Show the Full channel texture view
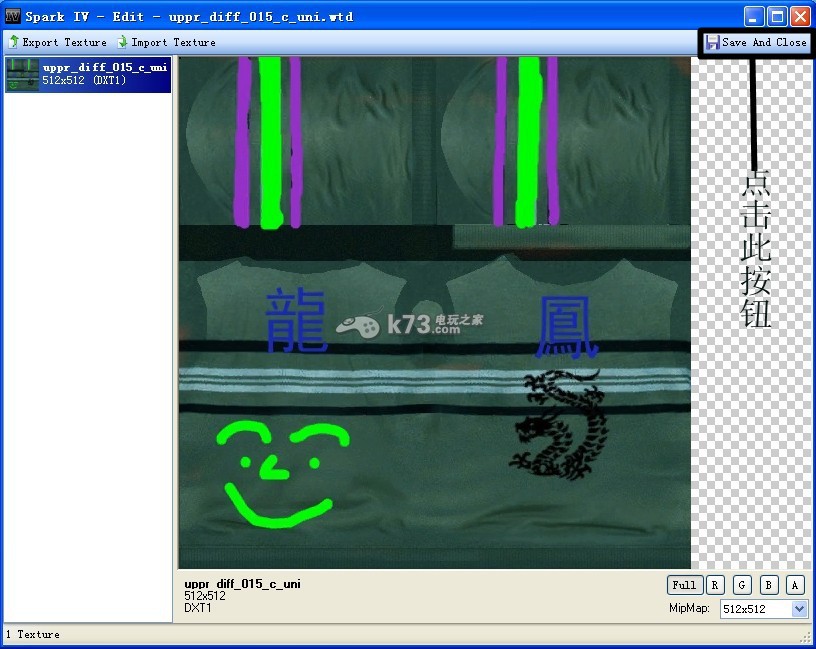Screen dimensions: 816x649 (x=684, y=585)
